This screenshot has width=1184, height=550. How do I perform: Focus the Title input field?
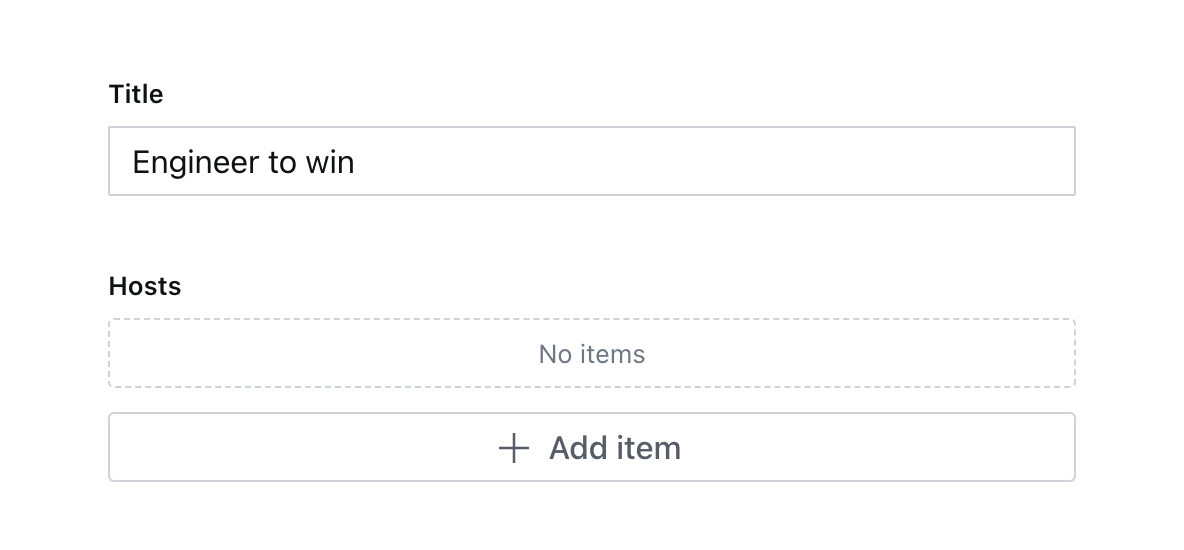pyautogui.click(x=591, y=161)
